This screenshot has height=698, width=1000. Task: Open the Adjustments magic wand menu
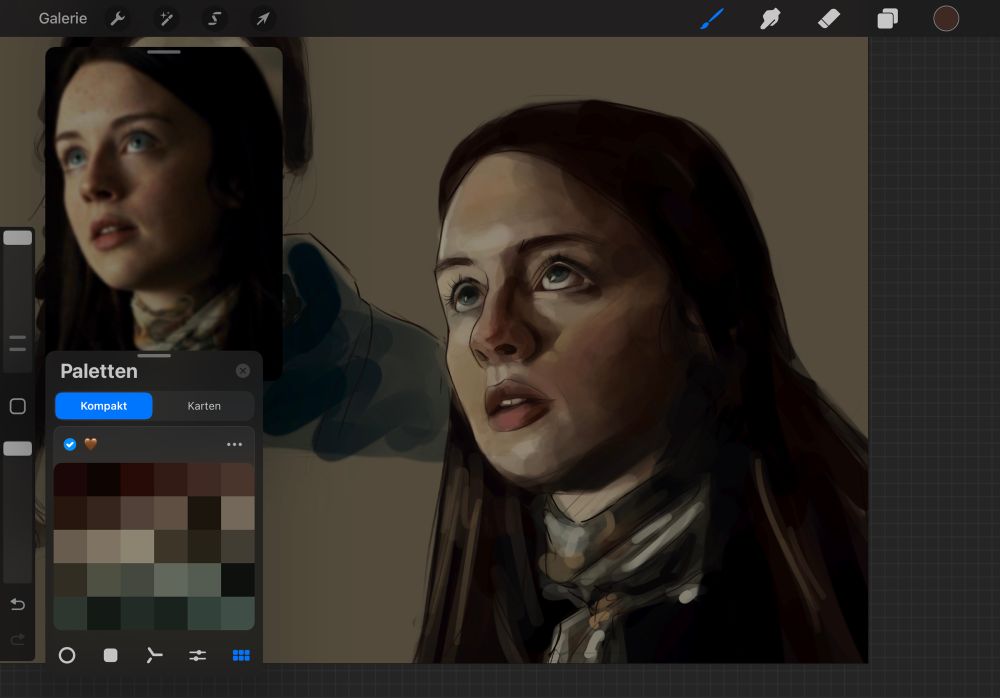[x=166, y=19]
